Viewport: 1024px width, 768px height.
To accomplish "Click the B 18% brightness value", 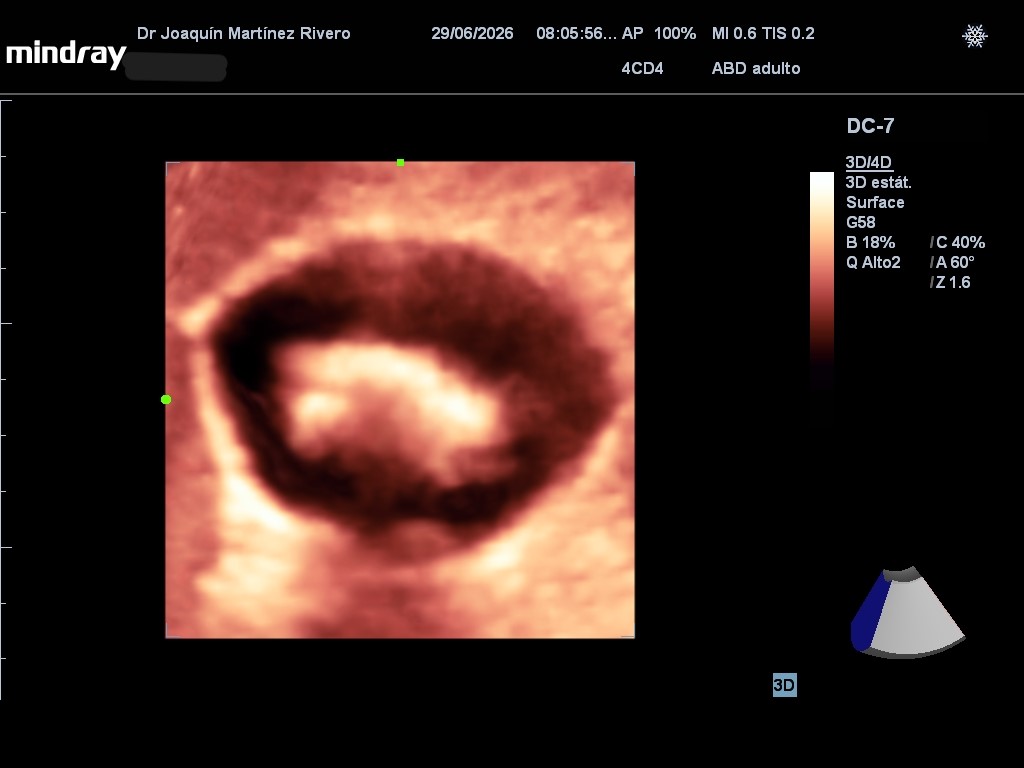I will click(871, 242).
